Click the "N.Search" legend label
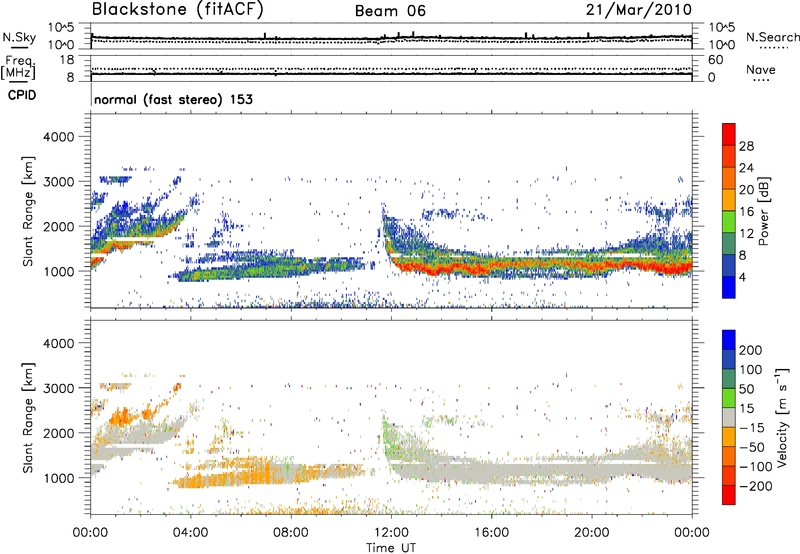 tap(772, 37)
